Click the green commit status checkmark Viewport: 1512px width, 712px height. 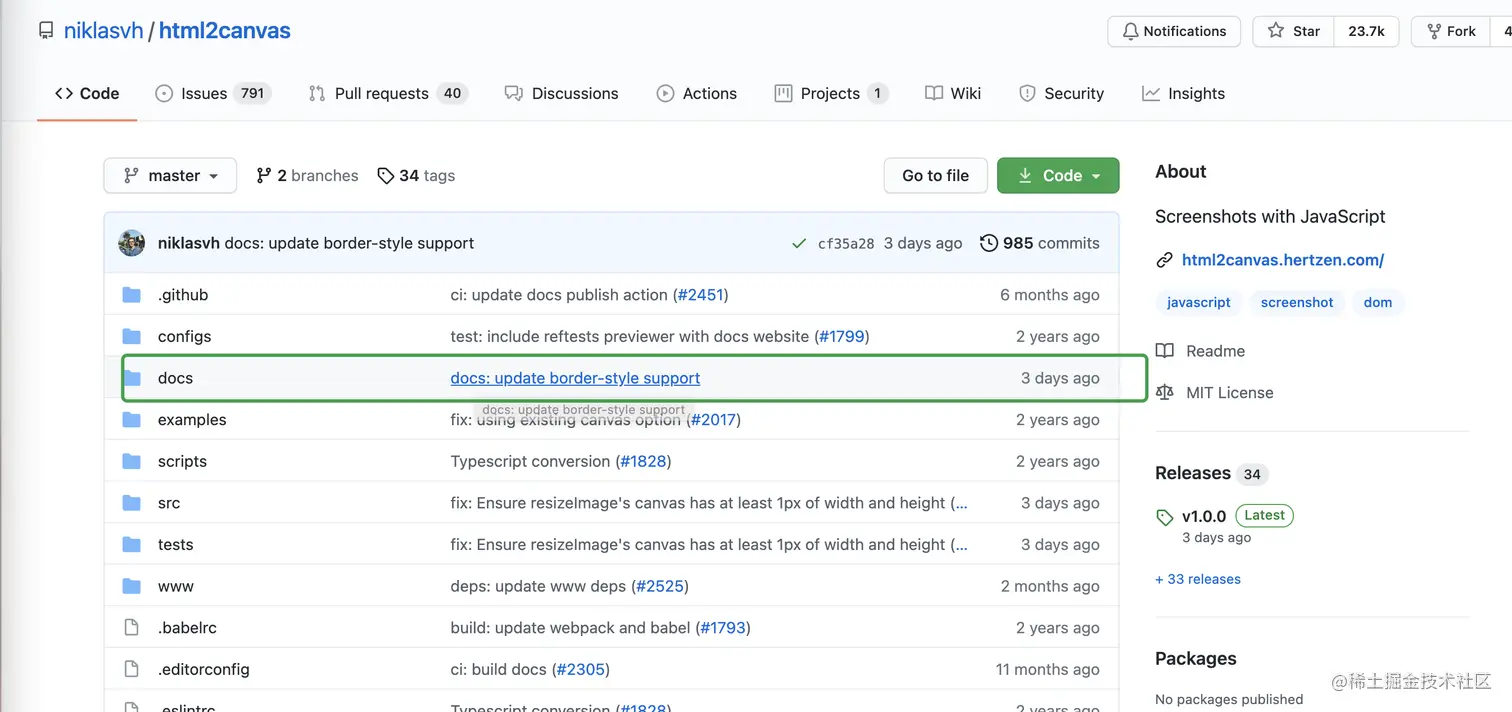pyautogui.click(x=798, y=243)
